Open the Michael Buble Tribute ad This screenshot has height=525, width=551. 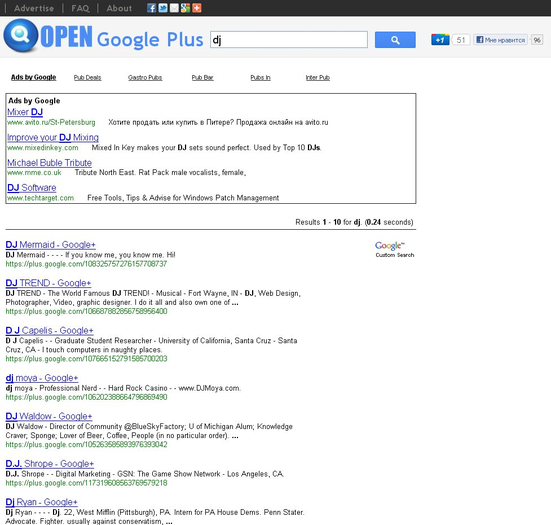click(50, 163)
